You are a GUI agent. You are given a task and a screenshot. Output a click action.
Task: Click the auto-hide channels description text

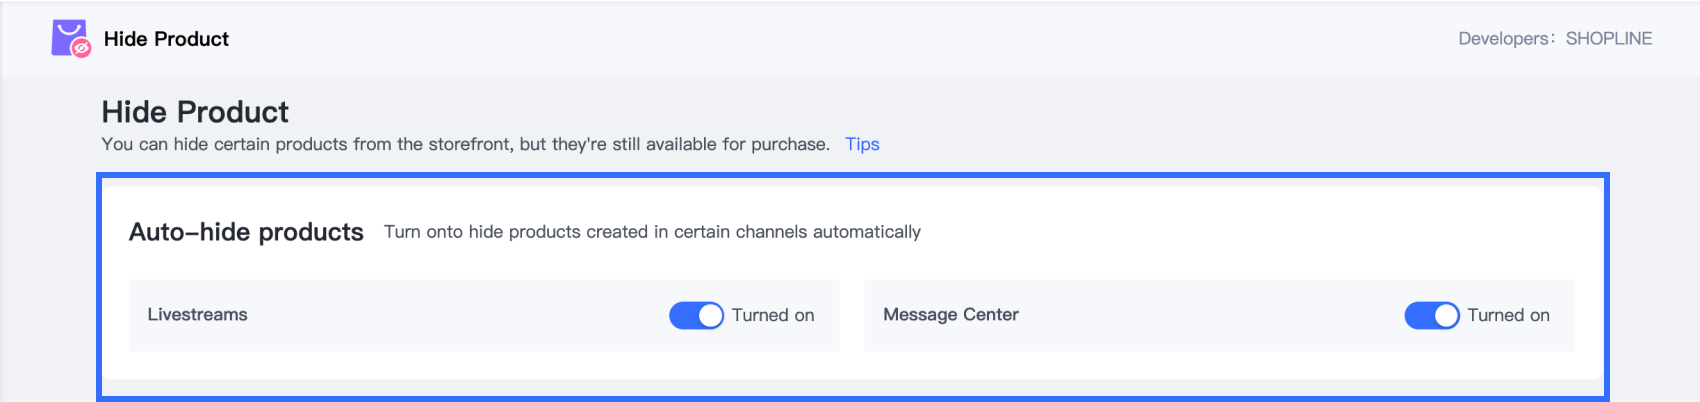652,232
